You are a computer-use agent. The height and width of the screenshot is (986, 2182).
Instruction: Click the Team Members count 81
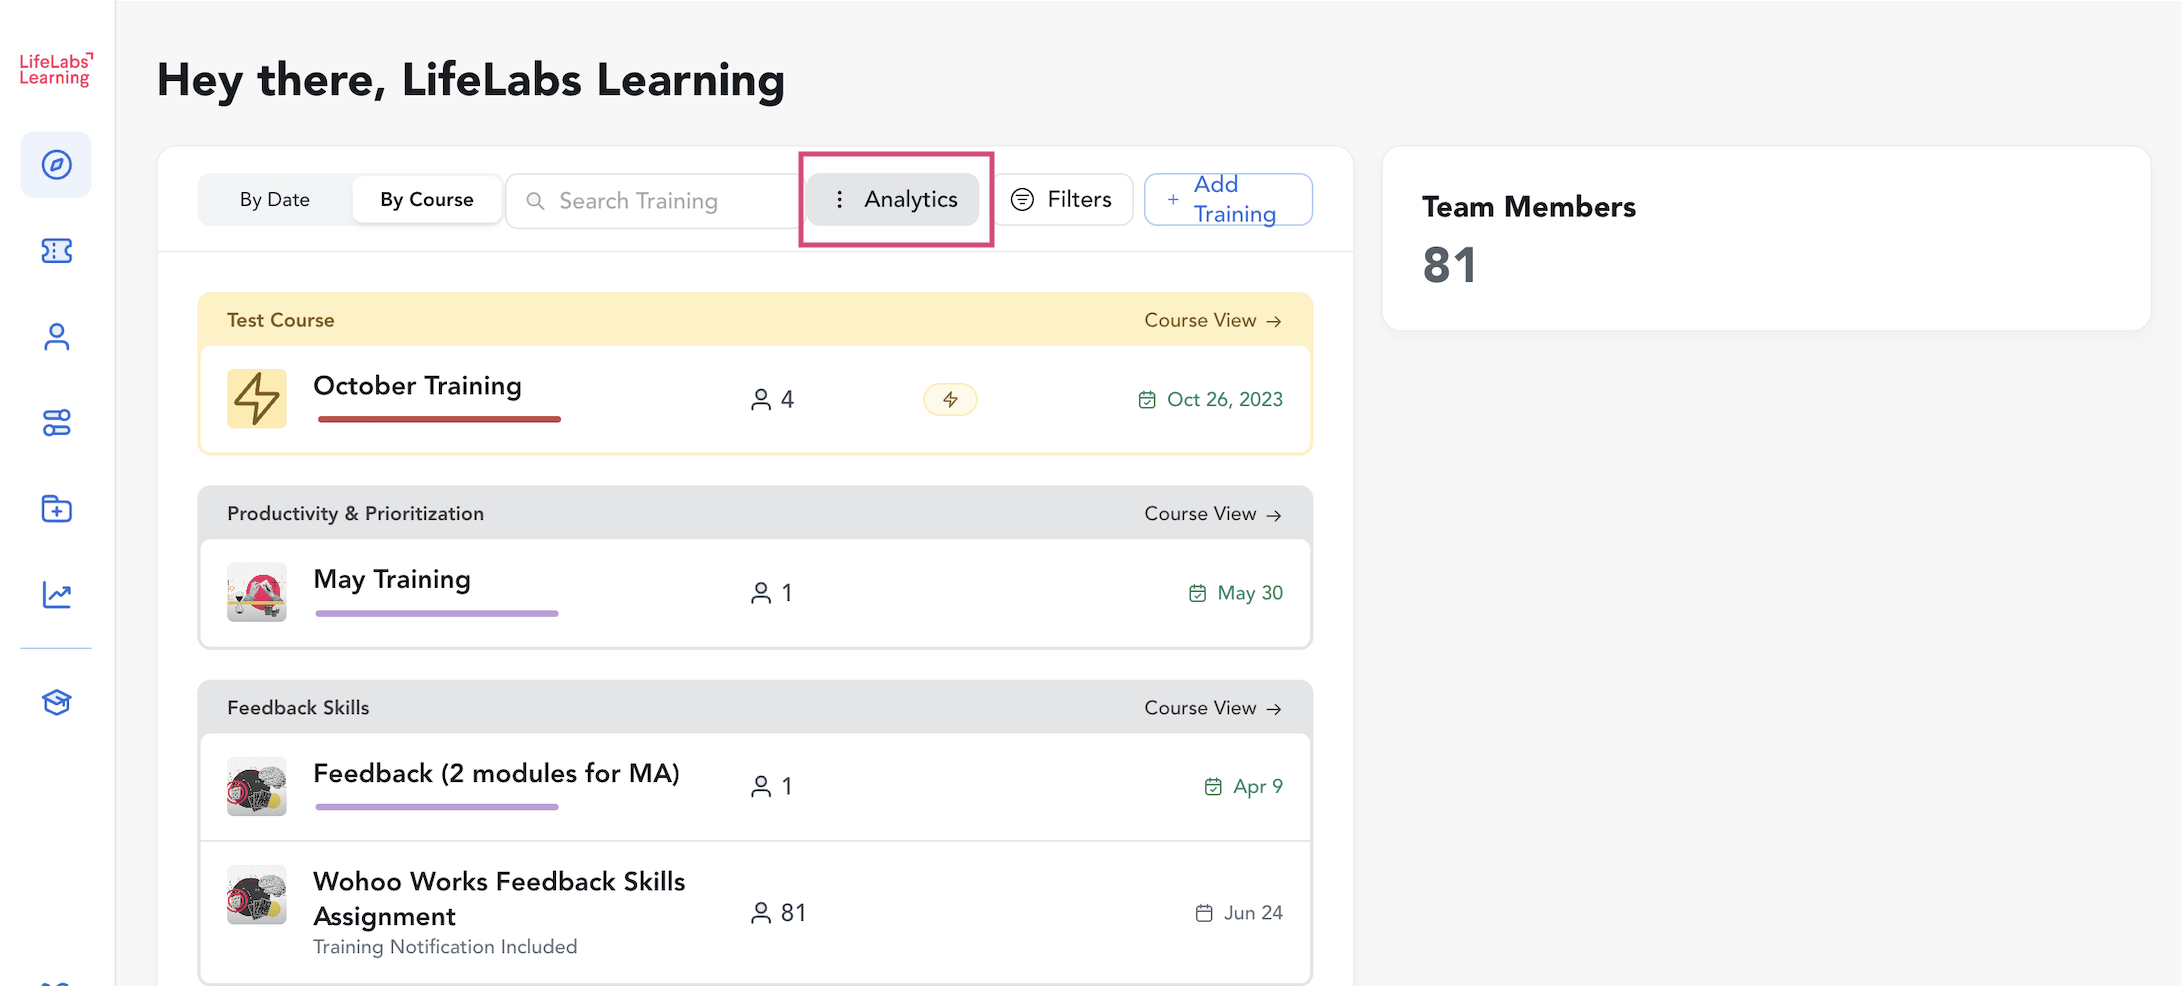[x=1449, y=266]
